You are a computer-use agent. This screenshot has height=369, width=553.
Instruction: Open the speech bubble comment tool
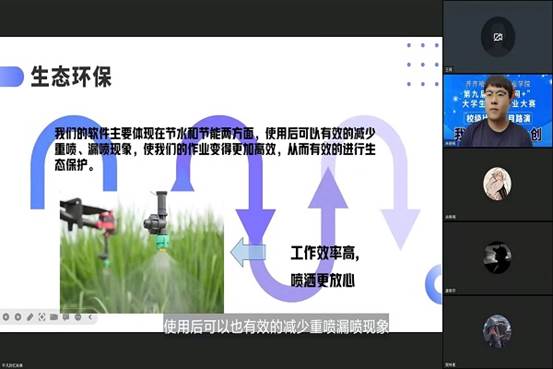point(66,317)
